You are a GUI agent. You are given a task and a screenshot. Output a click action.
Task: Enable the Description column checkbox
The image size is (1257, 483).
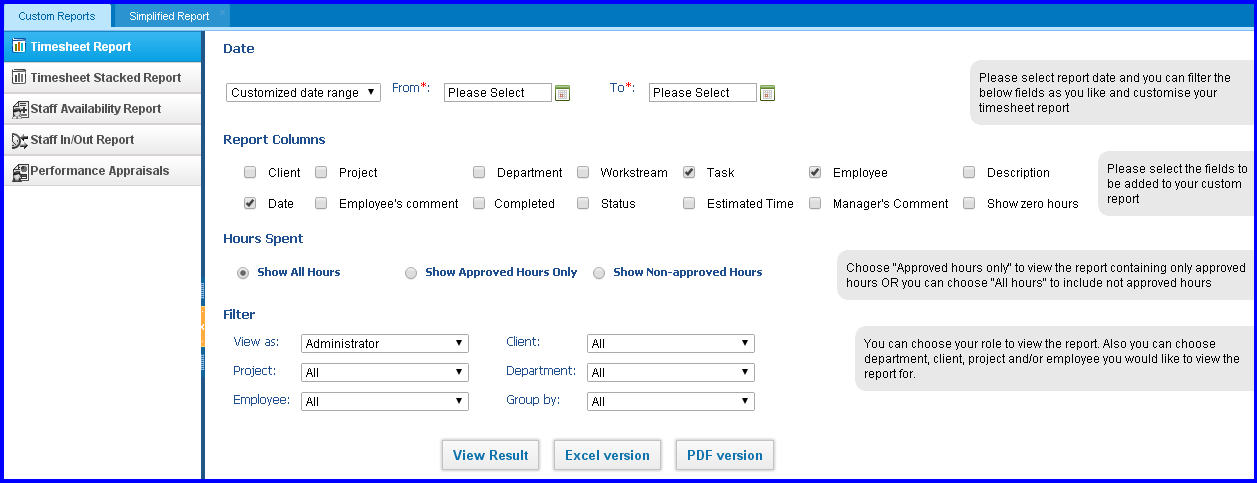969,172
